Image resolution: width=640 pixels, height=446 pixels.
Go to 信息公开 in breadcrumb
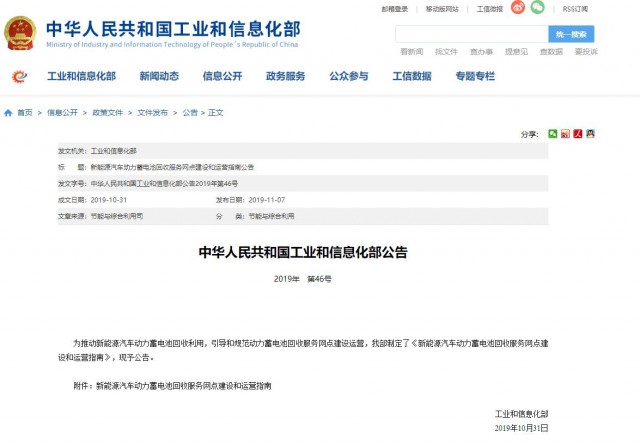(62, 113)
